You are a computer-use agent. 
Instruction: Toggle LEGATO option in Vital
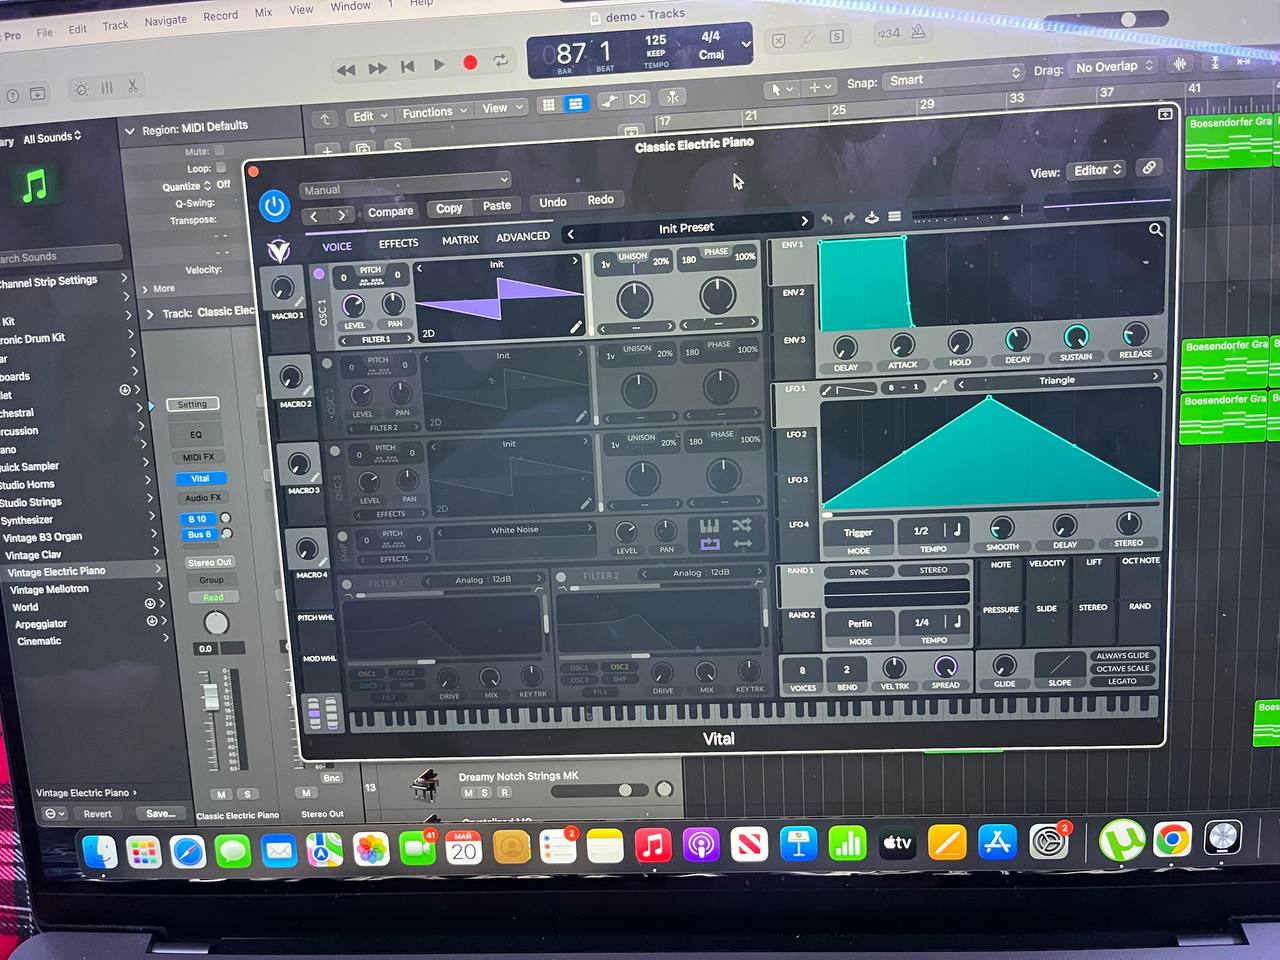tap(1122, 682)
